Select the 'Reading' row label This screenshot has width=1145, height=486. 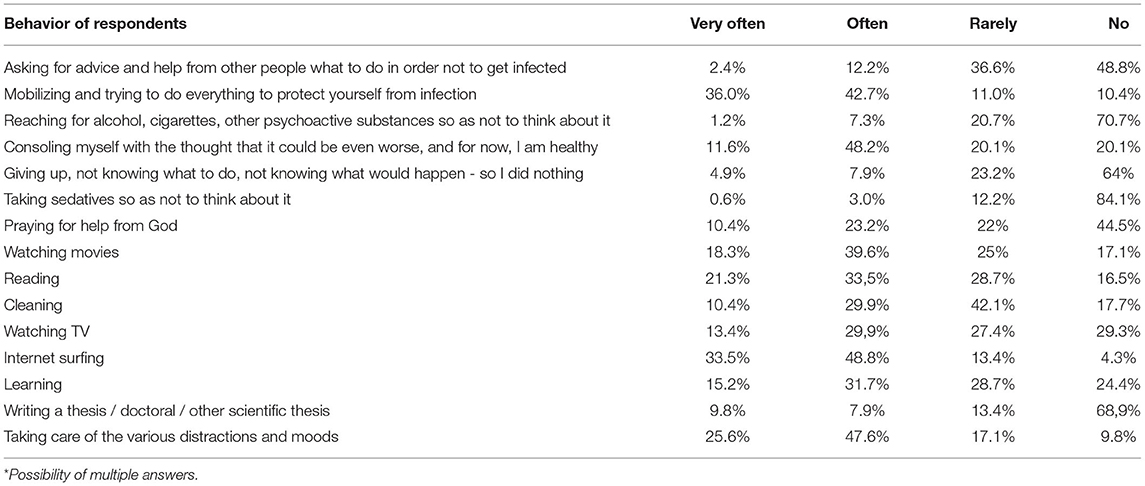coord(30,279)
